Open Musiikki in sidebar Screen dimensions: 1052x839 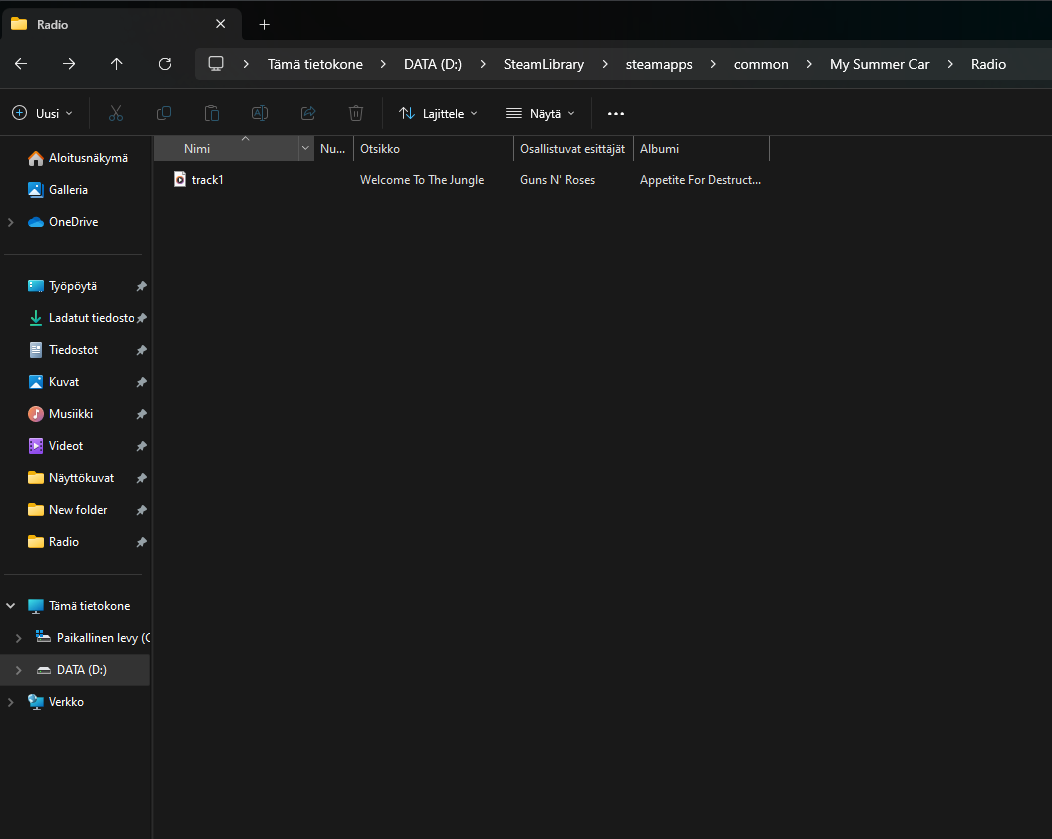coord(60,414)
